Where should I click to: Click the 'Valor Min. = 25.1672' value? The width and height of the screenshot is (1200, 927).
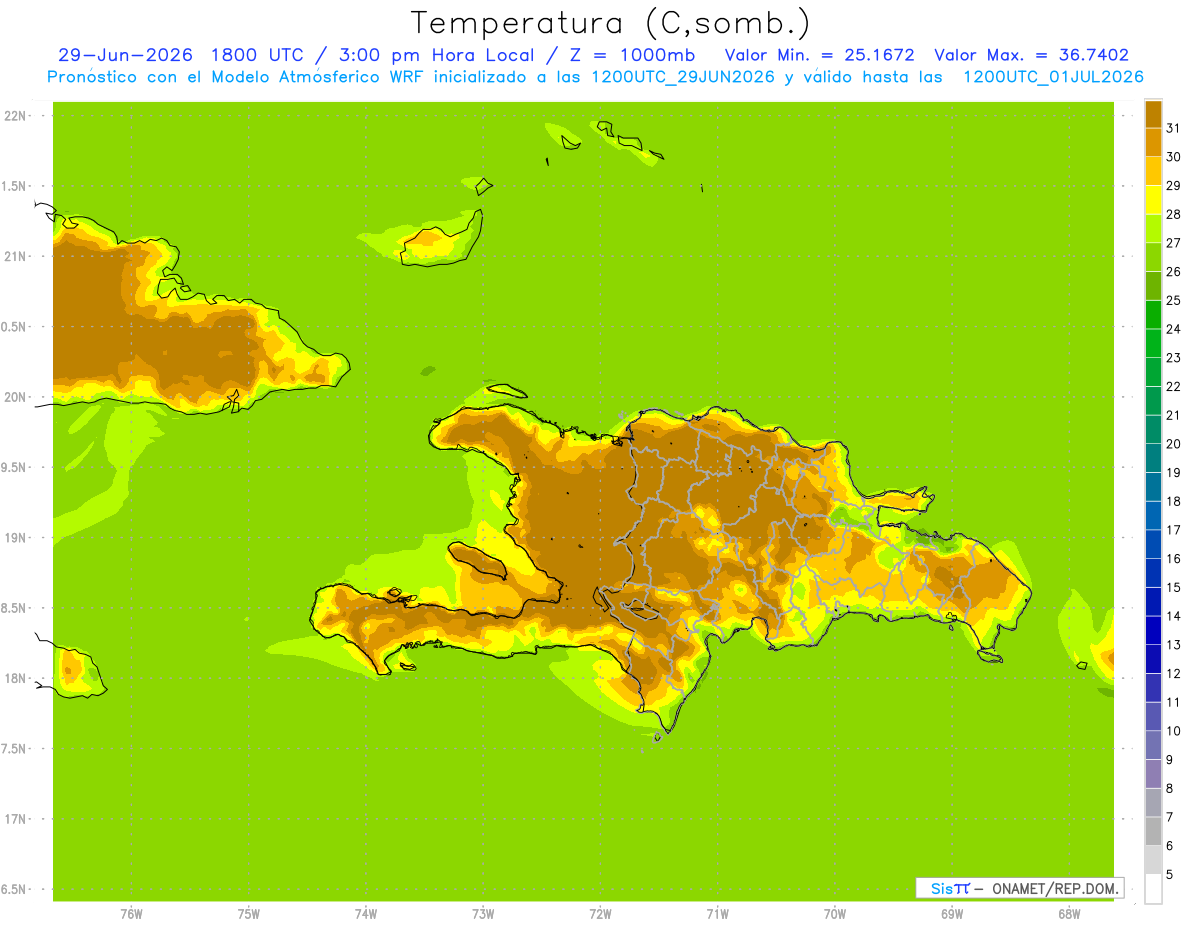pos(819,55)
